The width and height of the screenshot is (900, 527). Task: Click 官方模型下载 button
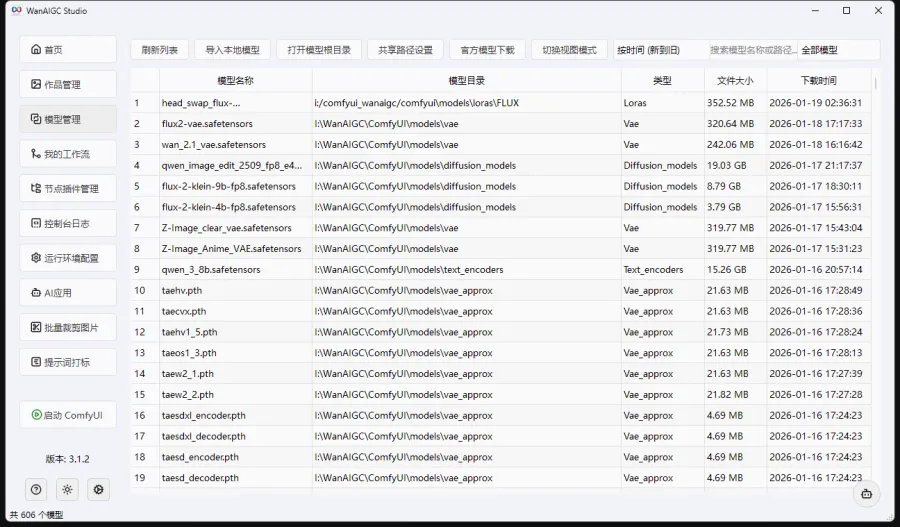487,50
